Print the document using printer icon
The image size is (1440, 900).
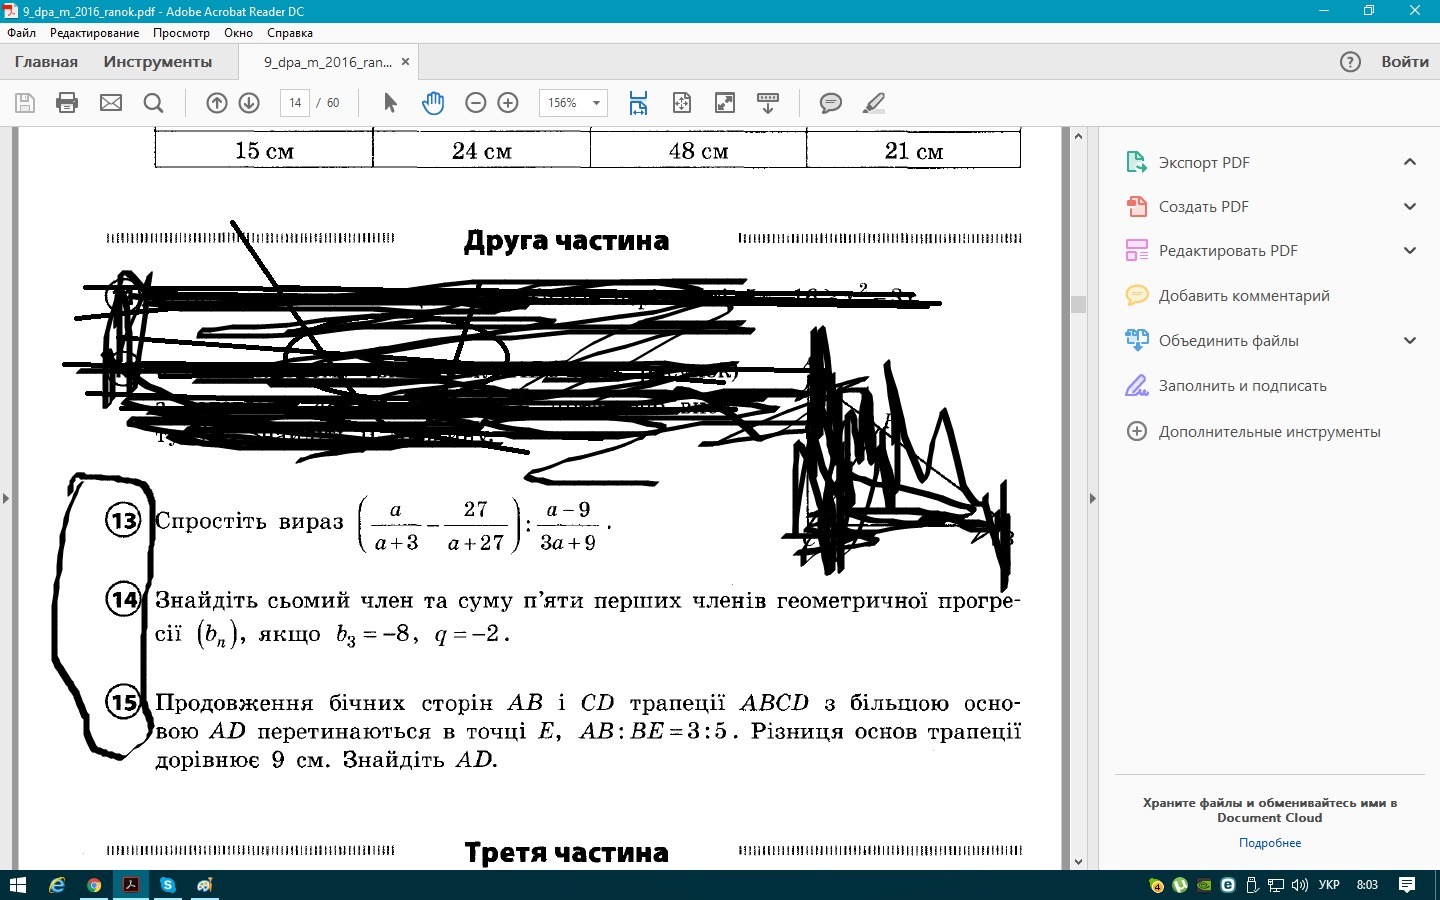pyautogui.click(x=67, y=103)
